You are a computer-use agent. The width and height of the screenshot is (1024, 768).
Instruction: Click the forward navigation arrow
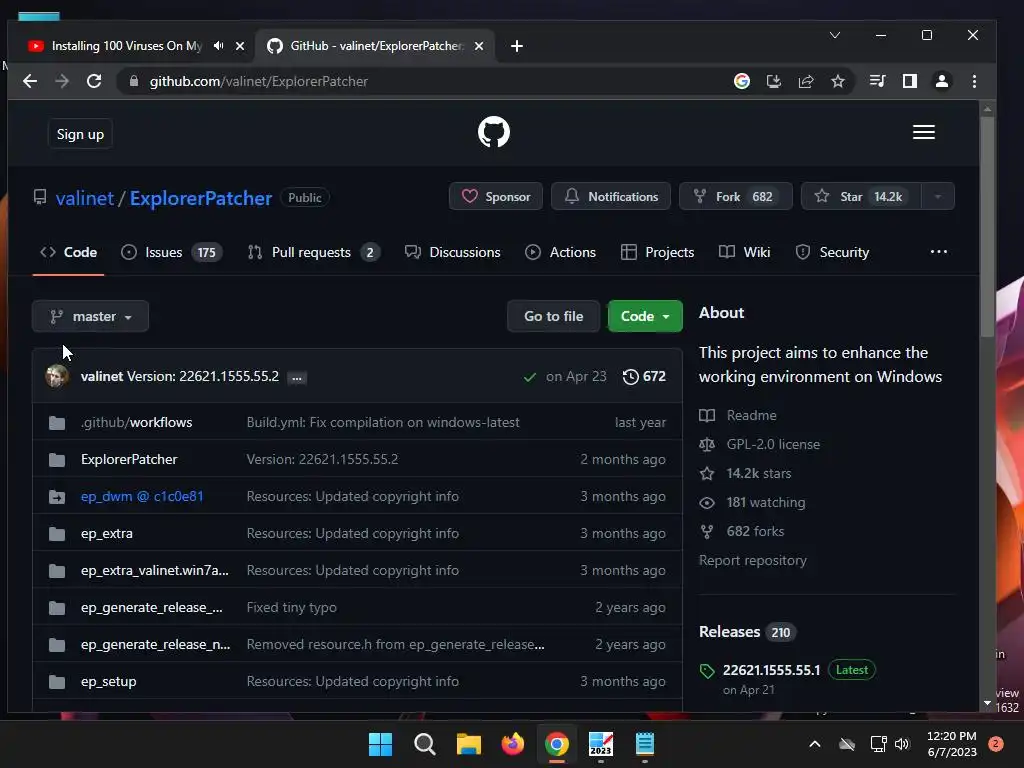pyautogui.click(x=62, y=81)
